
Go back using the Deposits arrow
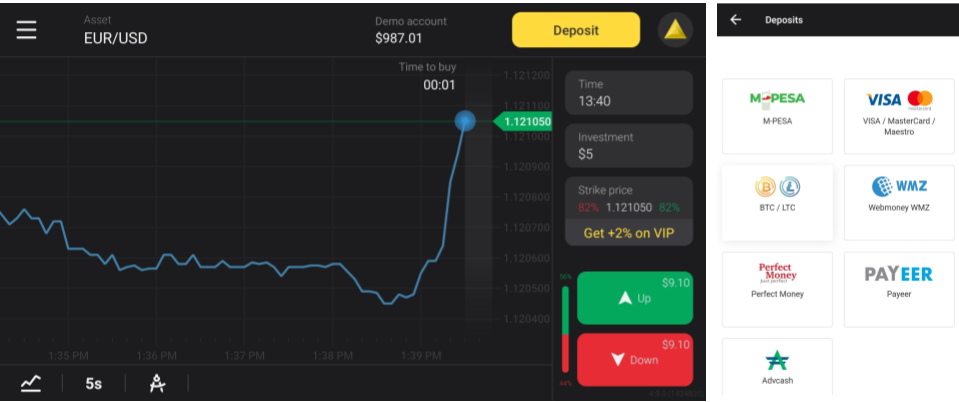pyautogui.click(x=736, y=20)
